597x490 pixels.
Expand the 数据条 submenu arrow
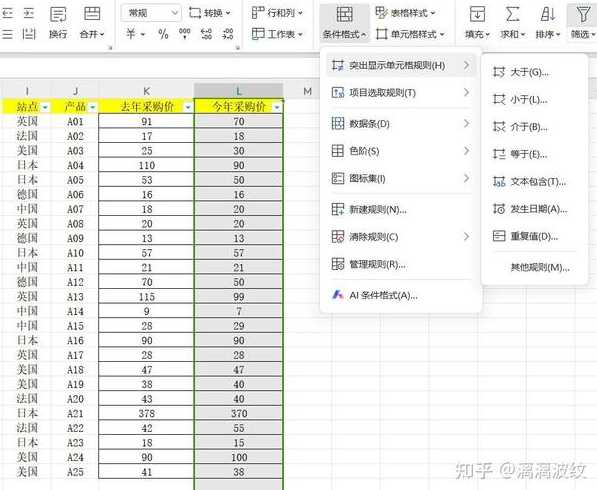466,124
